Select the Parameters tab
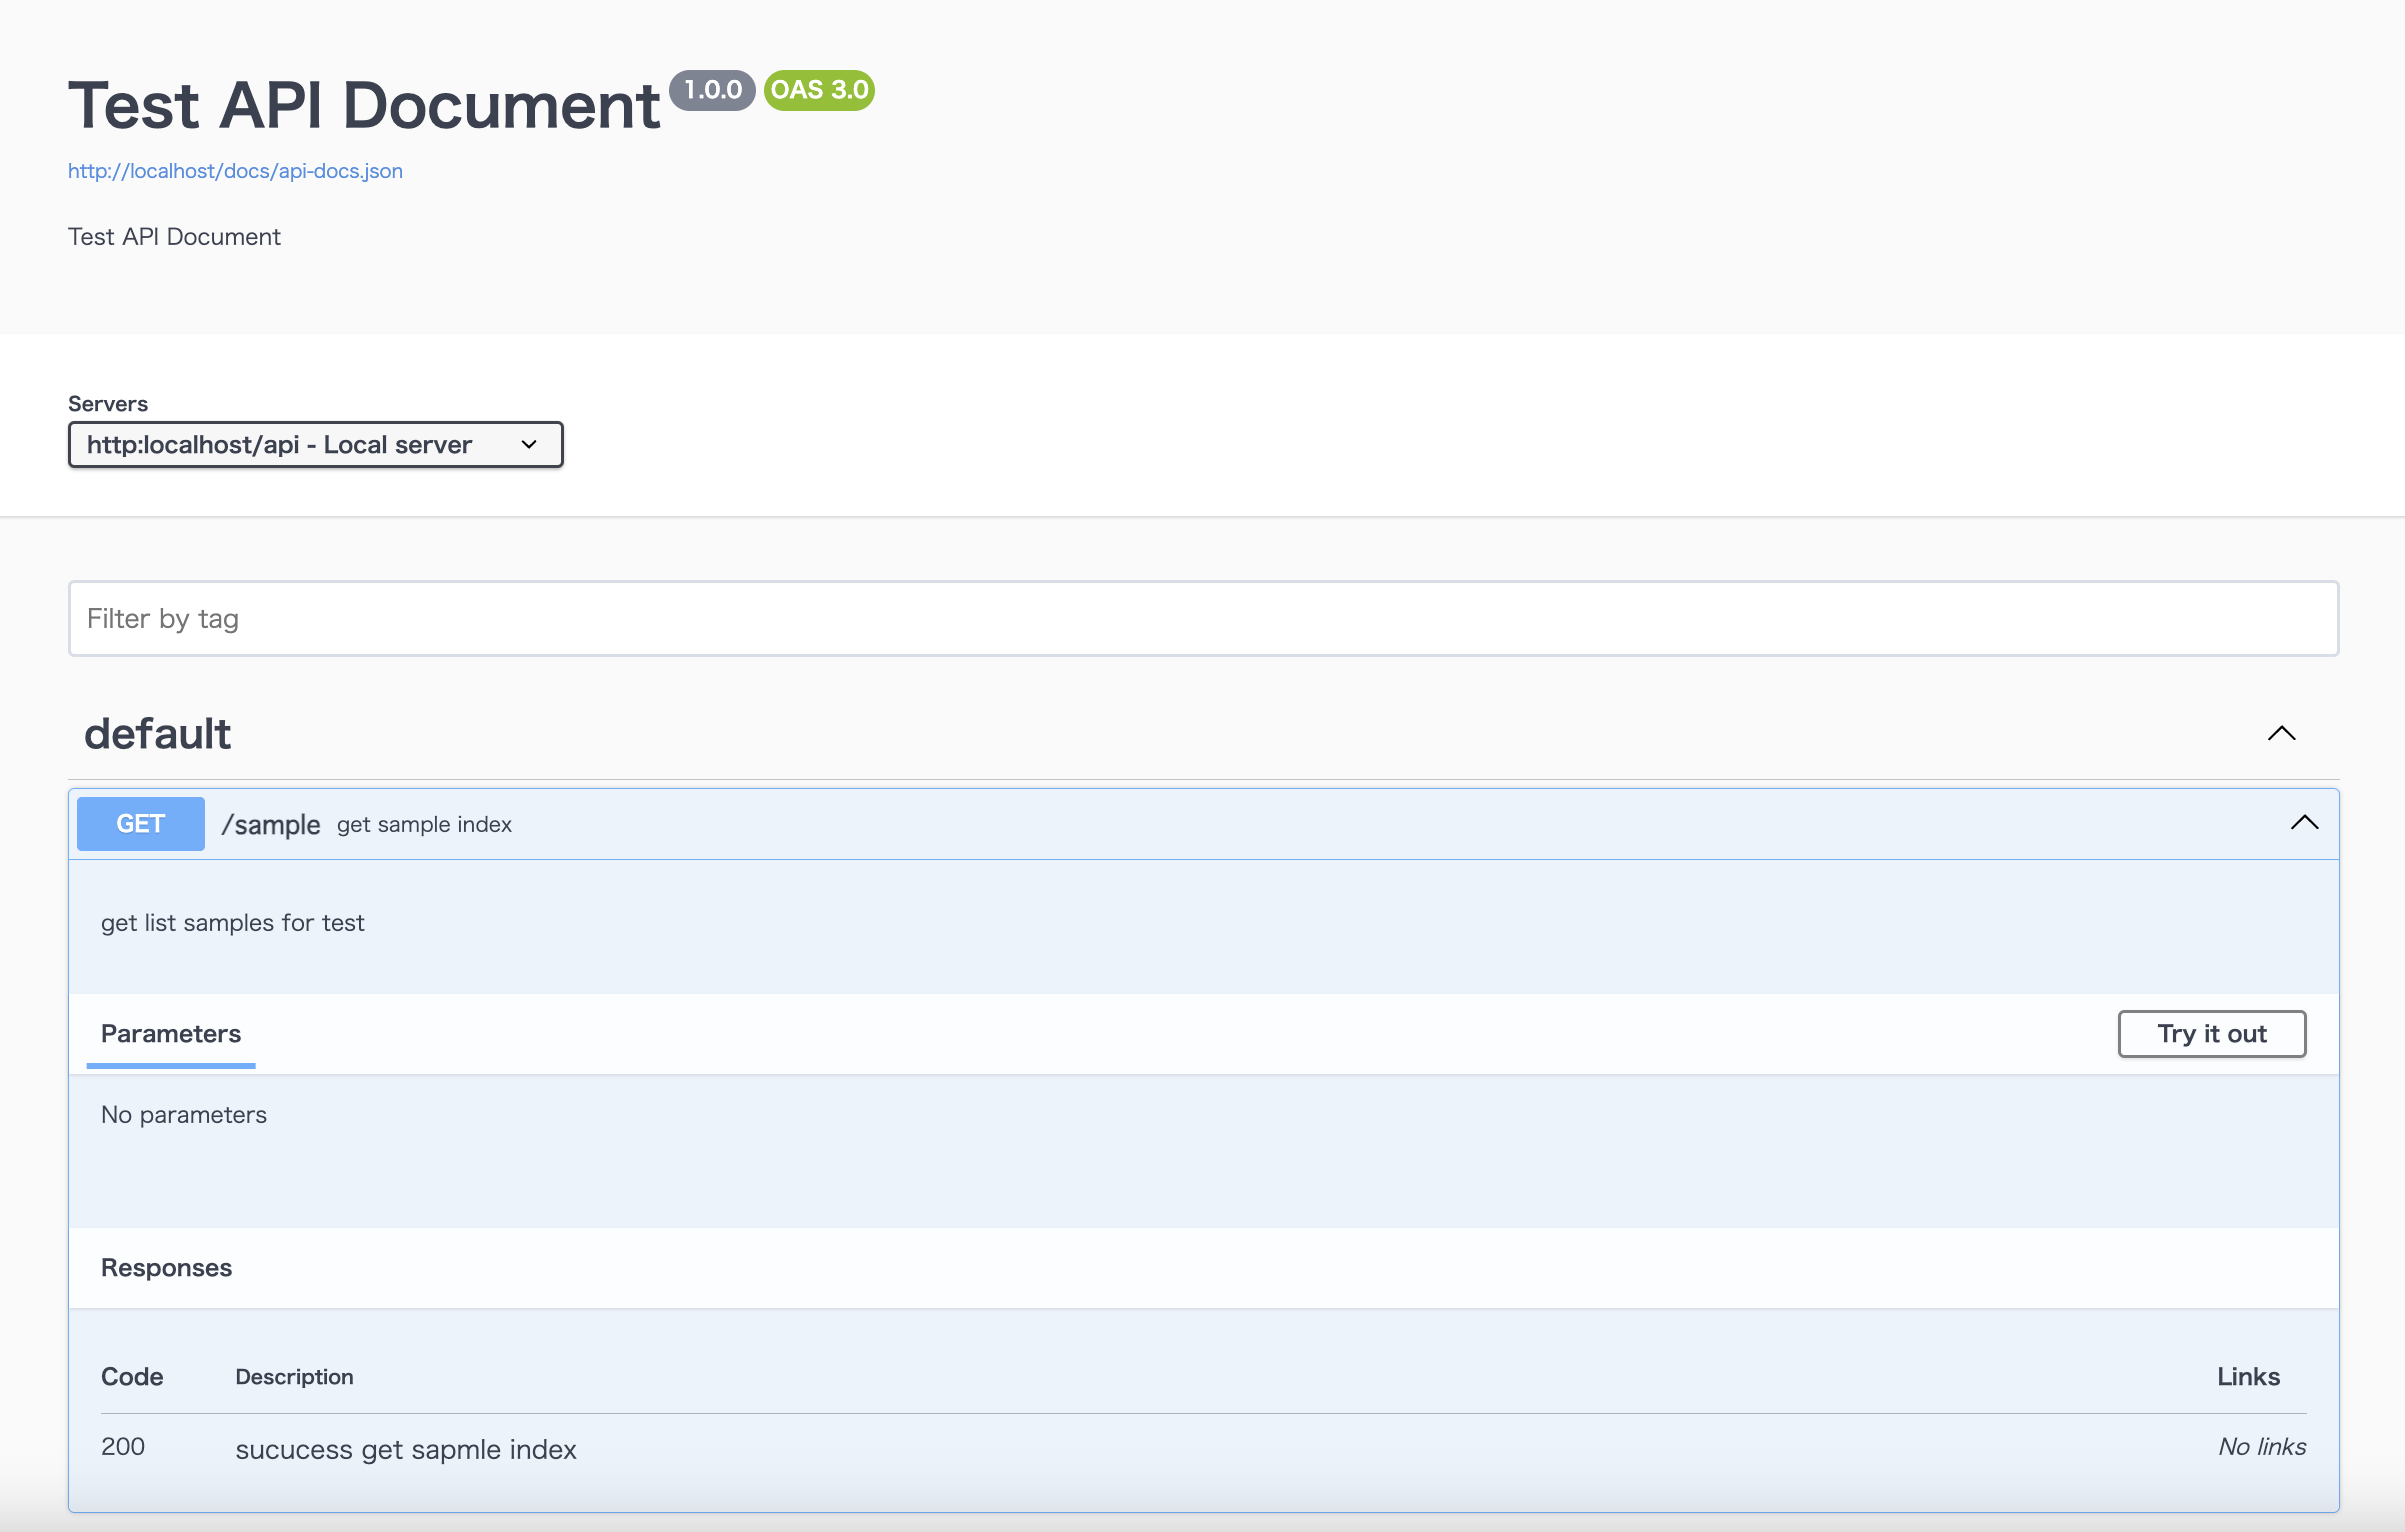The height and width of the screenshot is (1532, 2405). [171, 1033]
